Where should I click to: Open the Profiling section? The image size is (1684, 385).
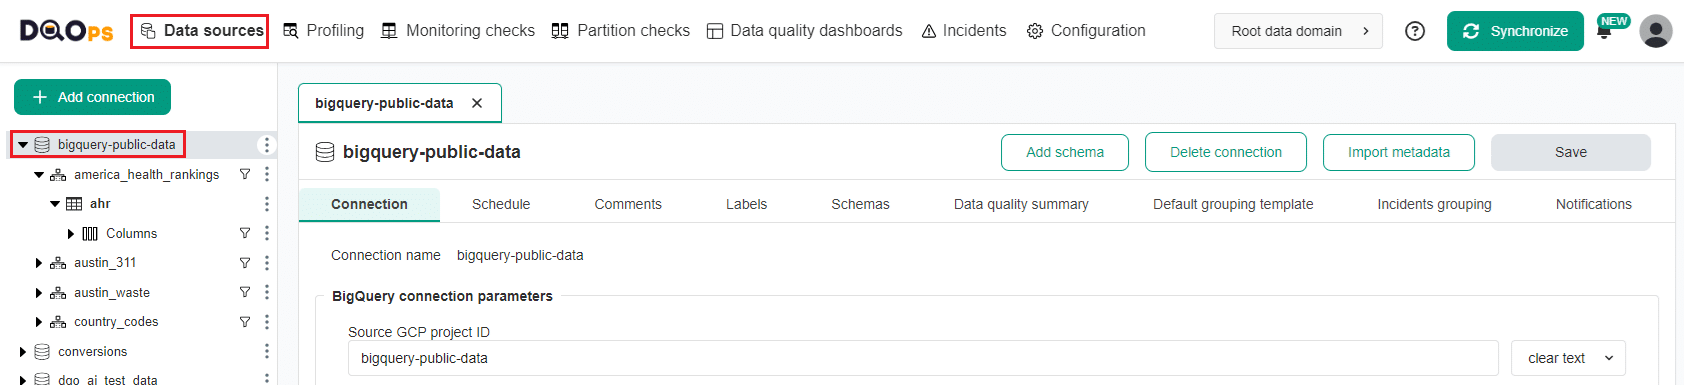coord(324,31)
